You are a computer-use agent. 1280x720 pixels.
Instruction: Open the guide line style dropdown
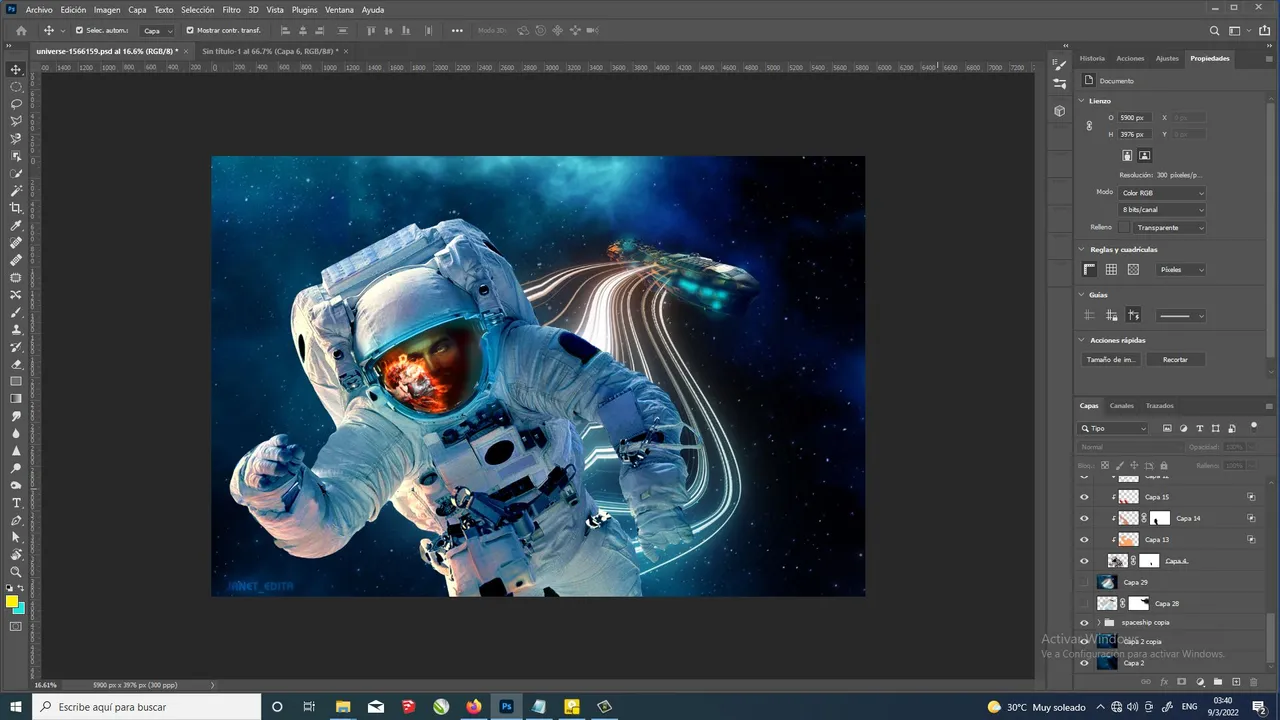1181,316
